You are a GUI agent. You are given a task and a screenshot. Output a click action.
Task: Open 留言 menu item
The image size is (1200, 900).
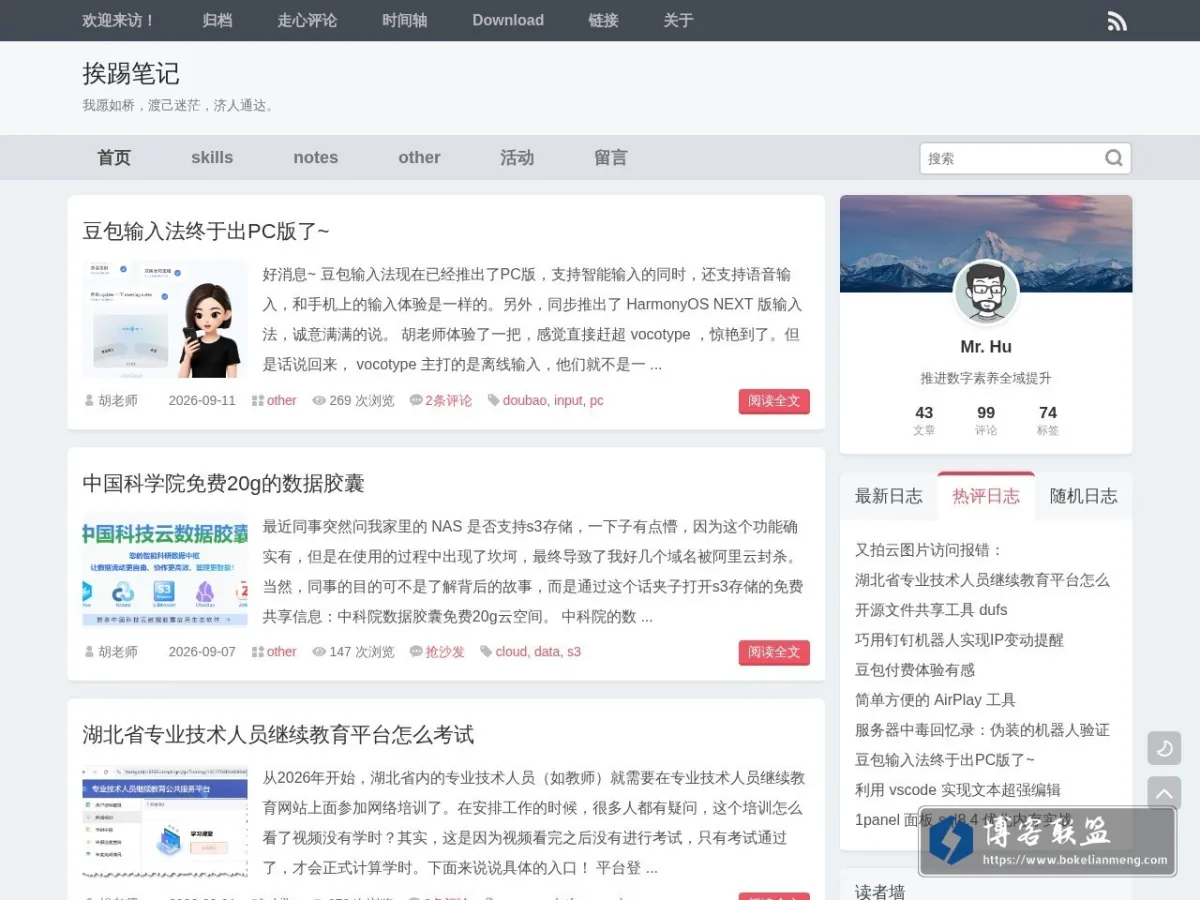(x=611, y=158)
